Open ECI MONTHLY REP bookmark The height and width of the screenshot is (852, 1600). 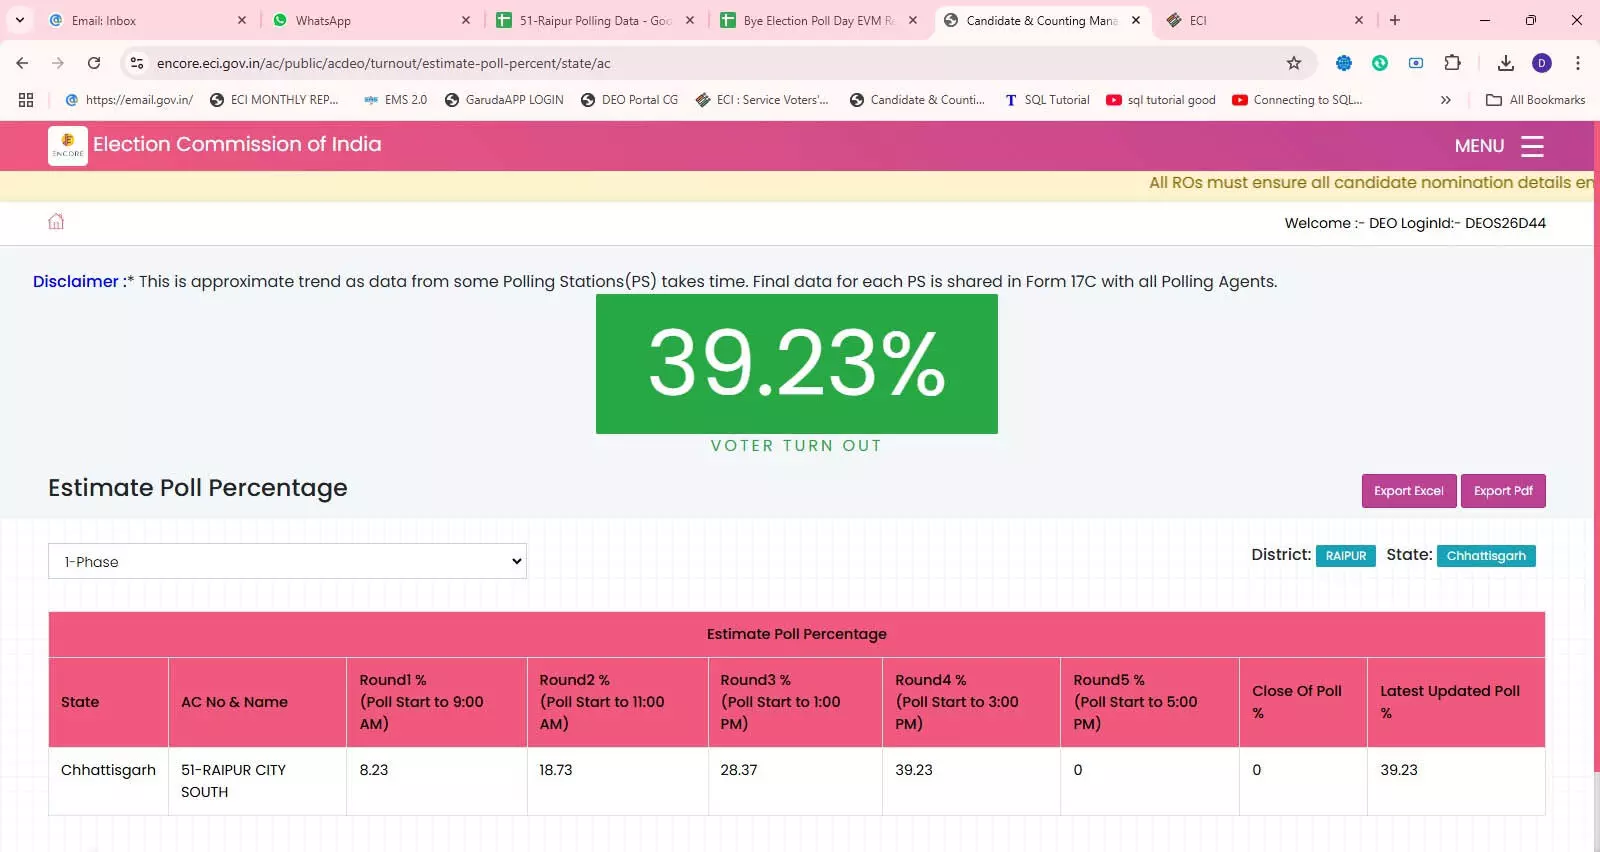pos(274,100)
